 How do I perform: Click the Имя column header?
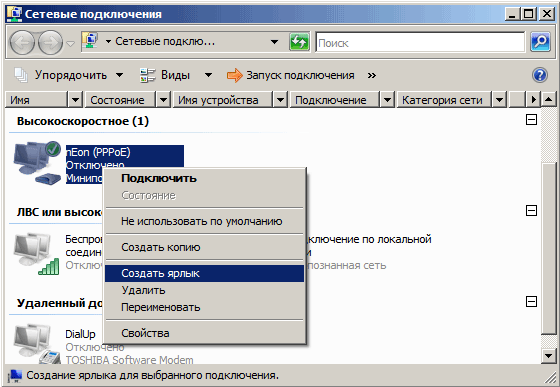click(37, 100)
